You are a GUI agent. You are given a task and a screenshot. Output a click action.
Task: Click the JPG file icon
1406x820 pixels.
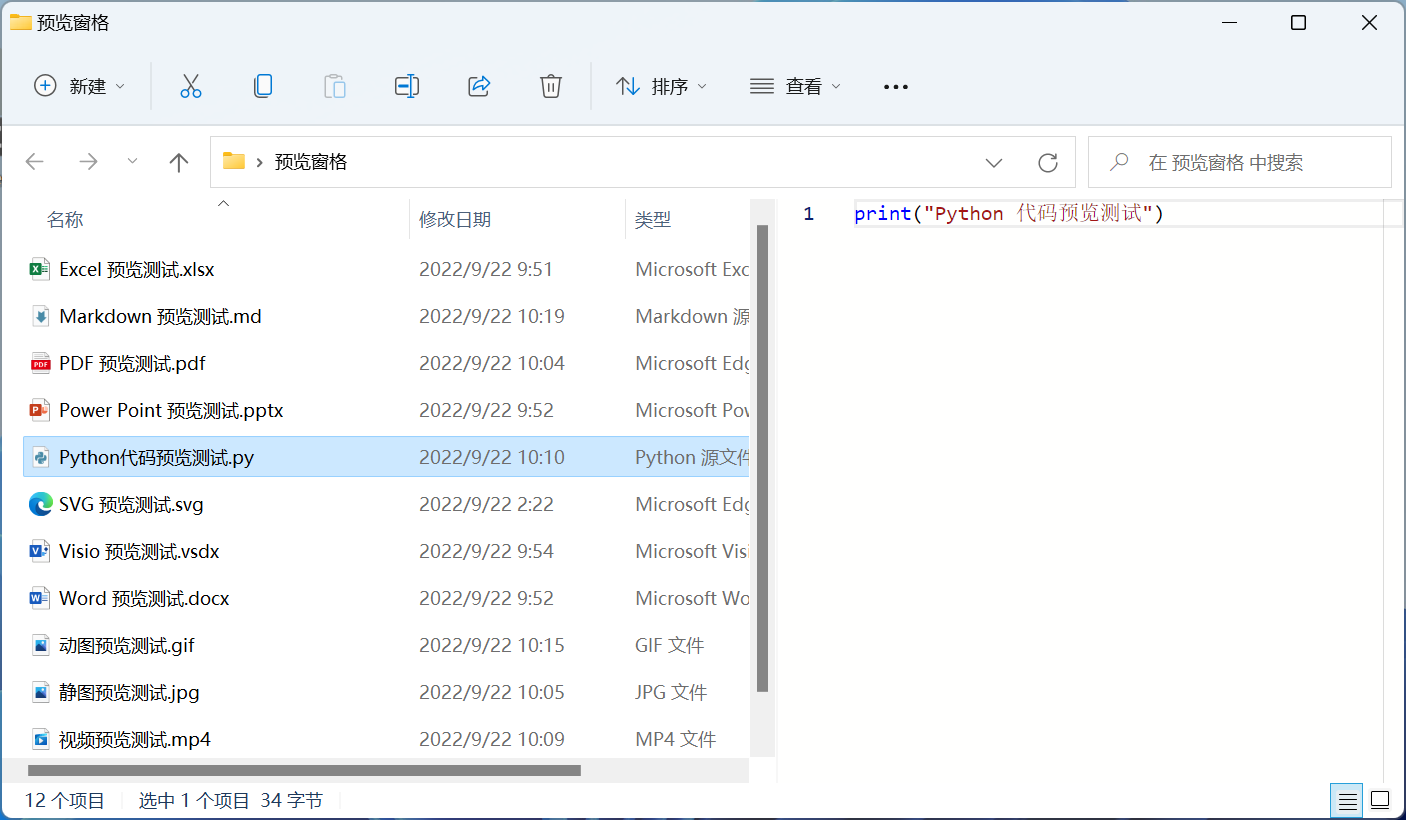point(40,692)
